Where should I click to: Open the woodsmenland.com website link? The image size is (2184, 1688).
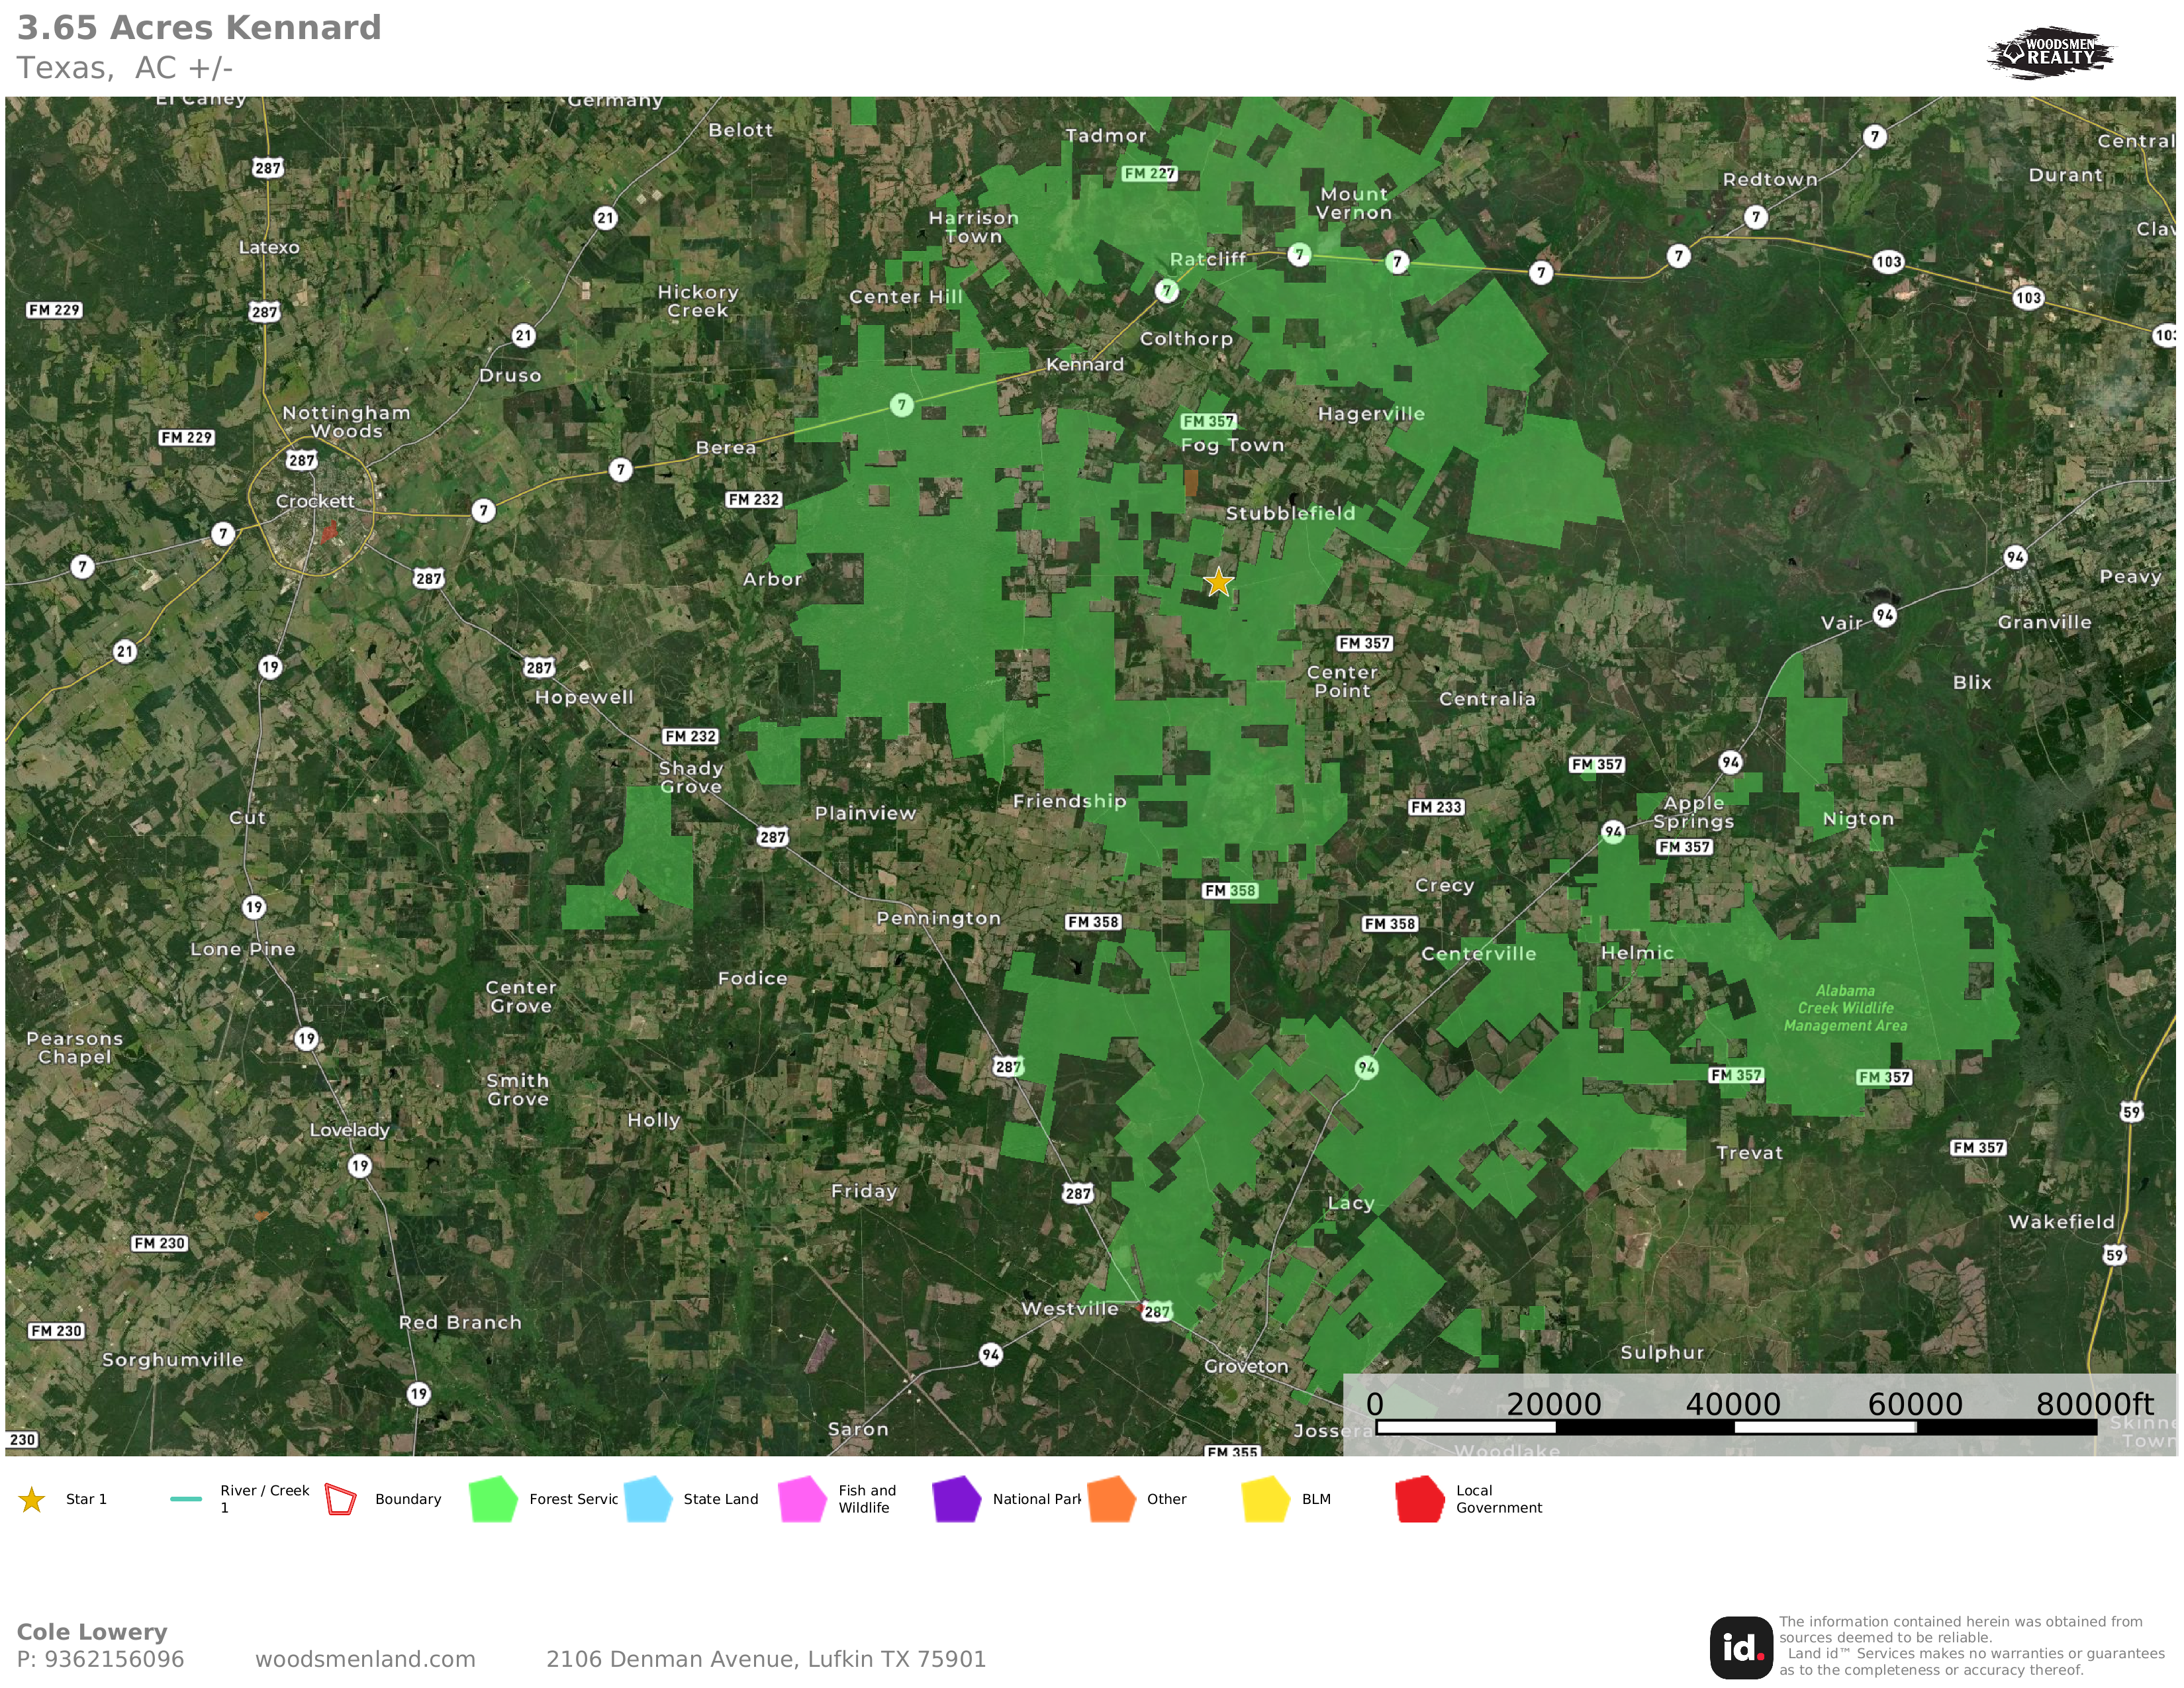(x=365, y=1659)
